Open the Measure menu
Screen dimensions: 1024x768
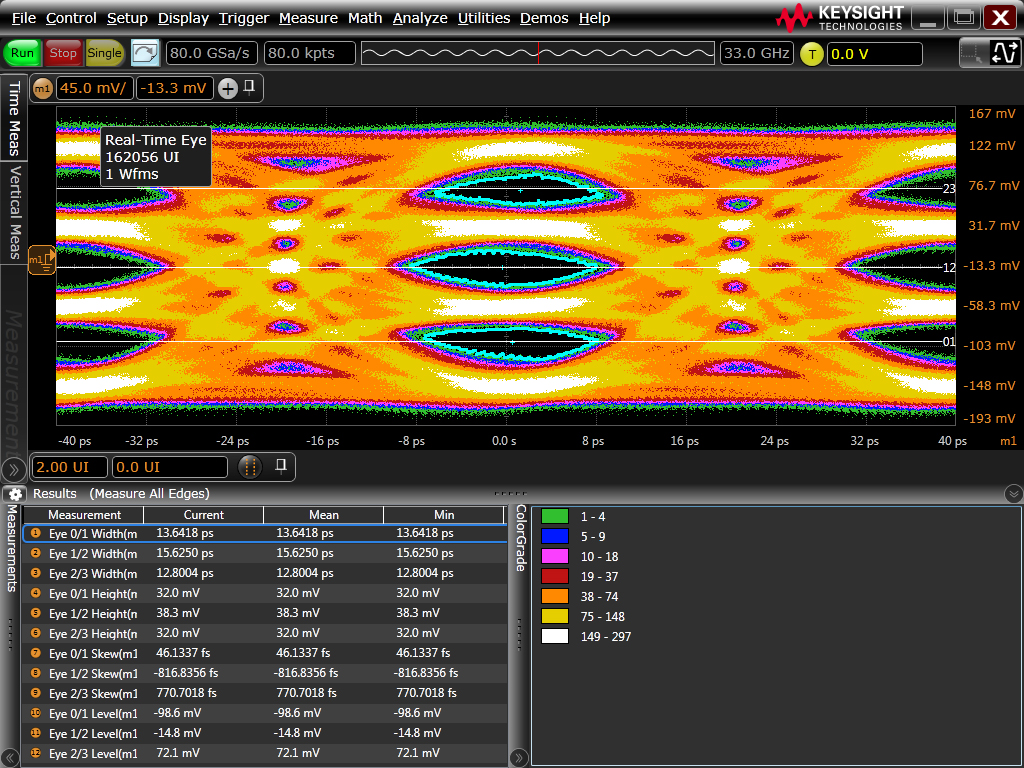point(308,18)
